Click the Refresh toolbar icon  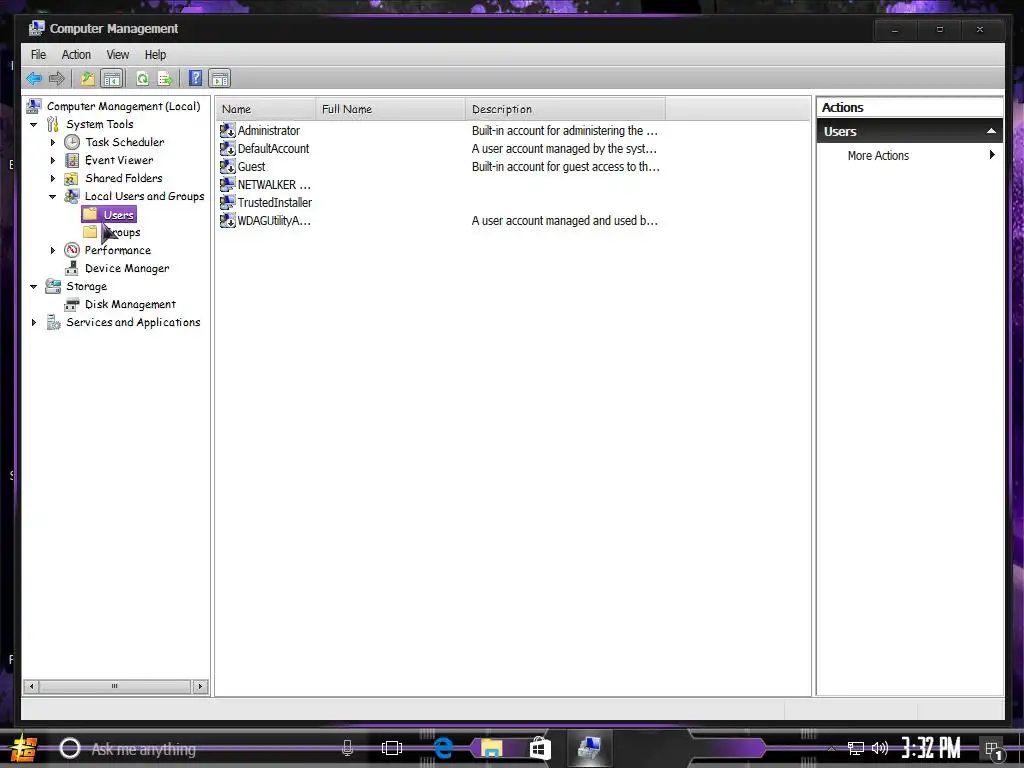point(142,79)
